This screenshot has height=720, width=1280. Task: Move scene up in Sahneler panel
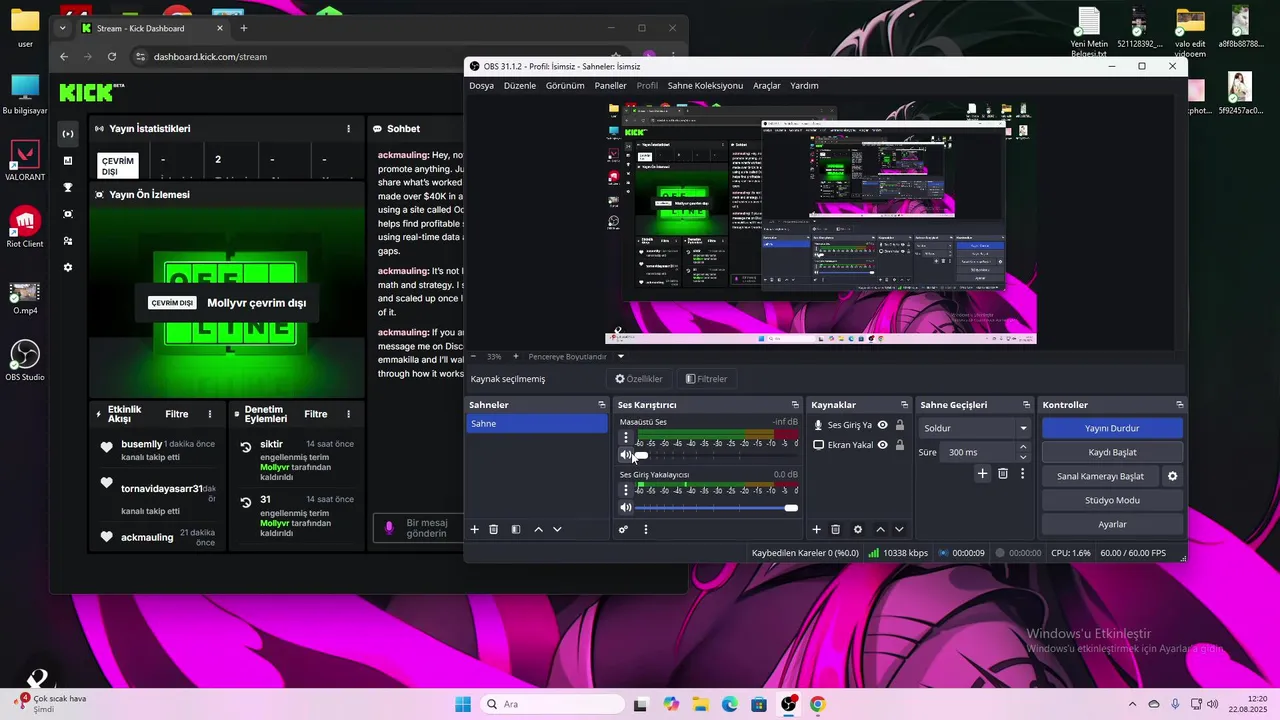click(538, 529)
